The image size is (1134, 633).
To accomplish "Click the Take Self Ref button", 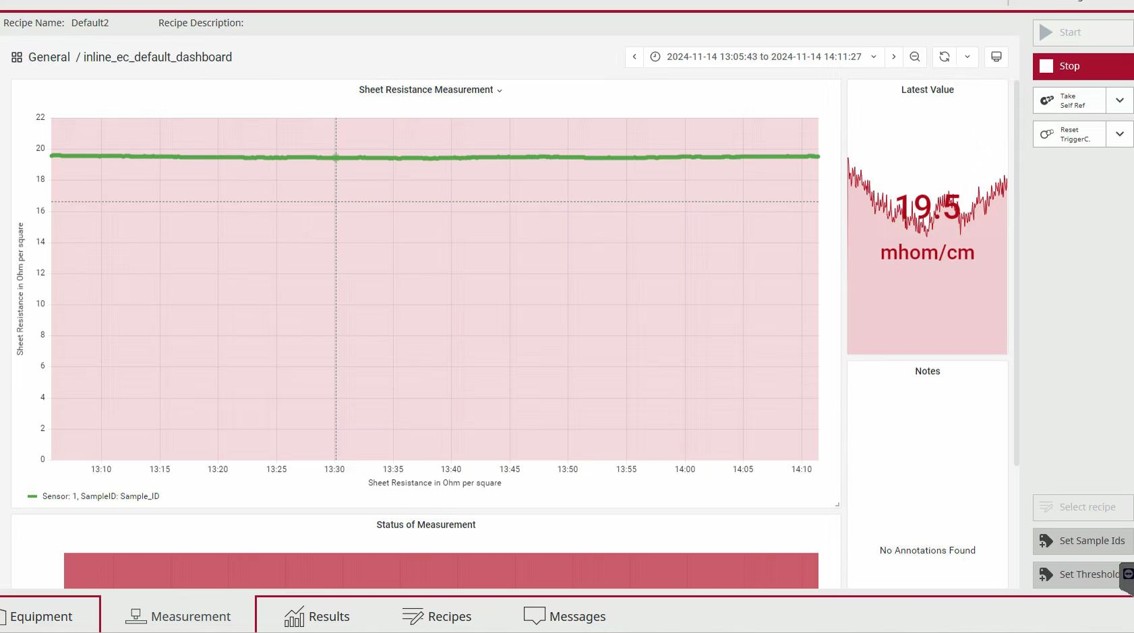I will coord(1069,100).
